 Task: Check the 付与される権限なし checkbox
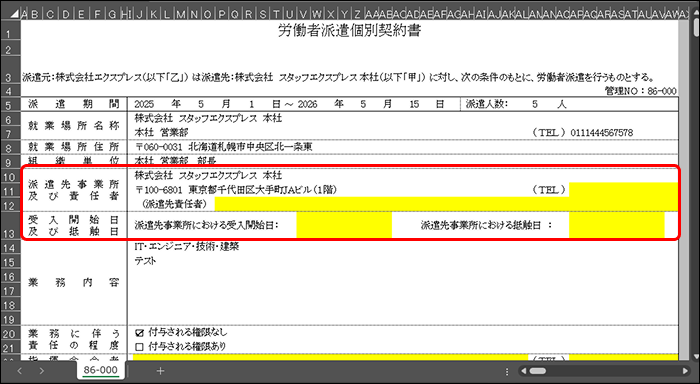point(140,333)
